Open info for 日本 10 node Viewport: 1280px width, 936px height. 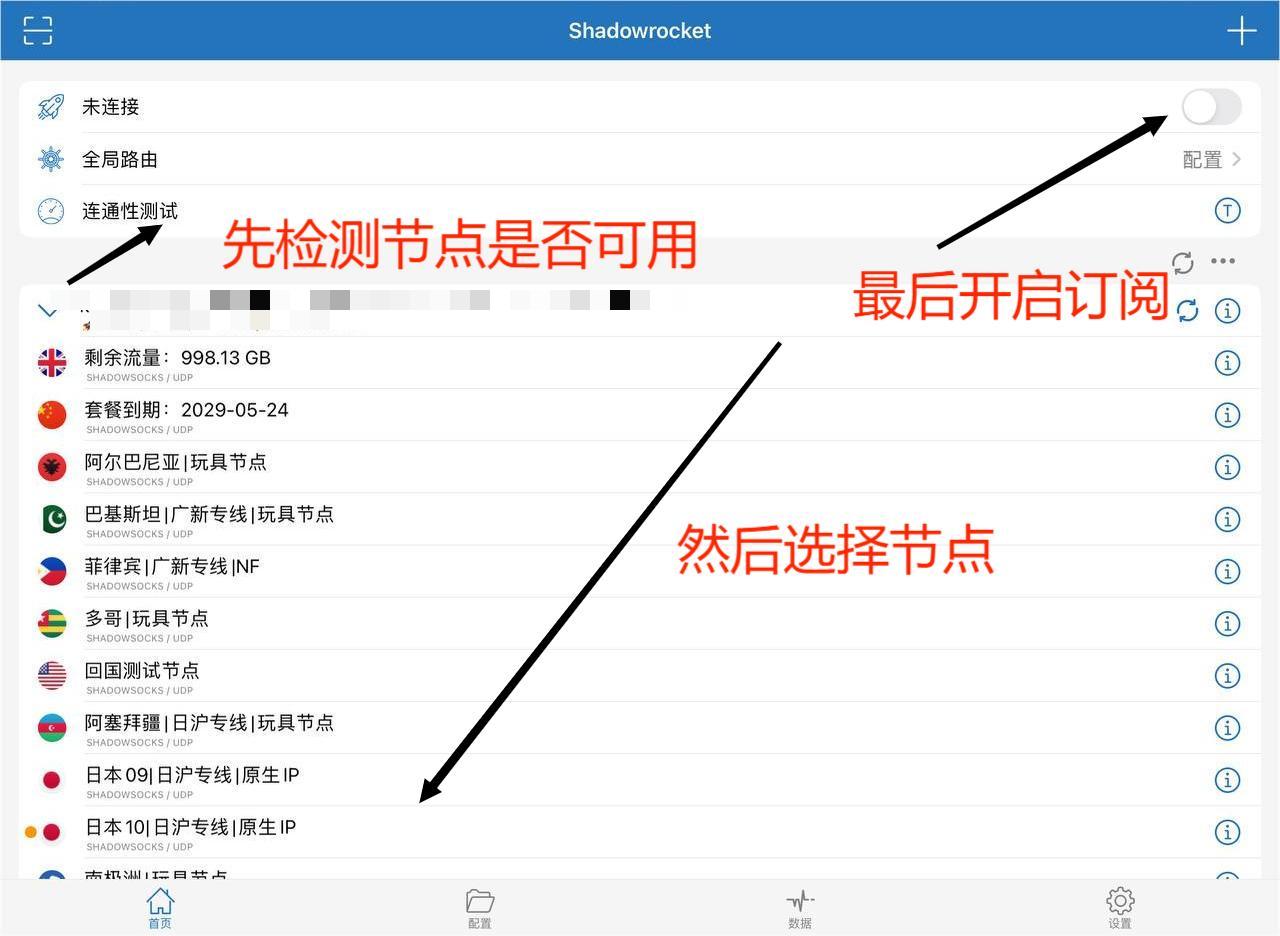[x=1227, y=832]
